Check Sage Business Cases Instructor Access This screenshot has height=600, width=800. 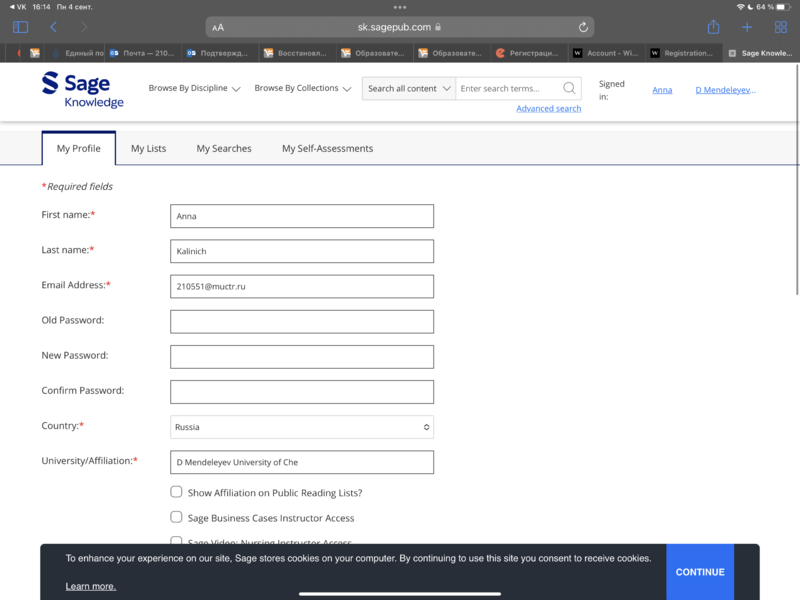(176, 517)
